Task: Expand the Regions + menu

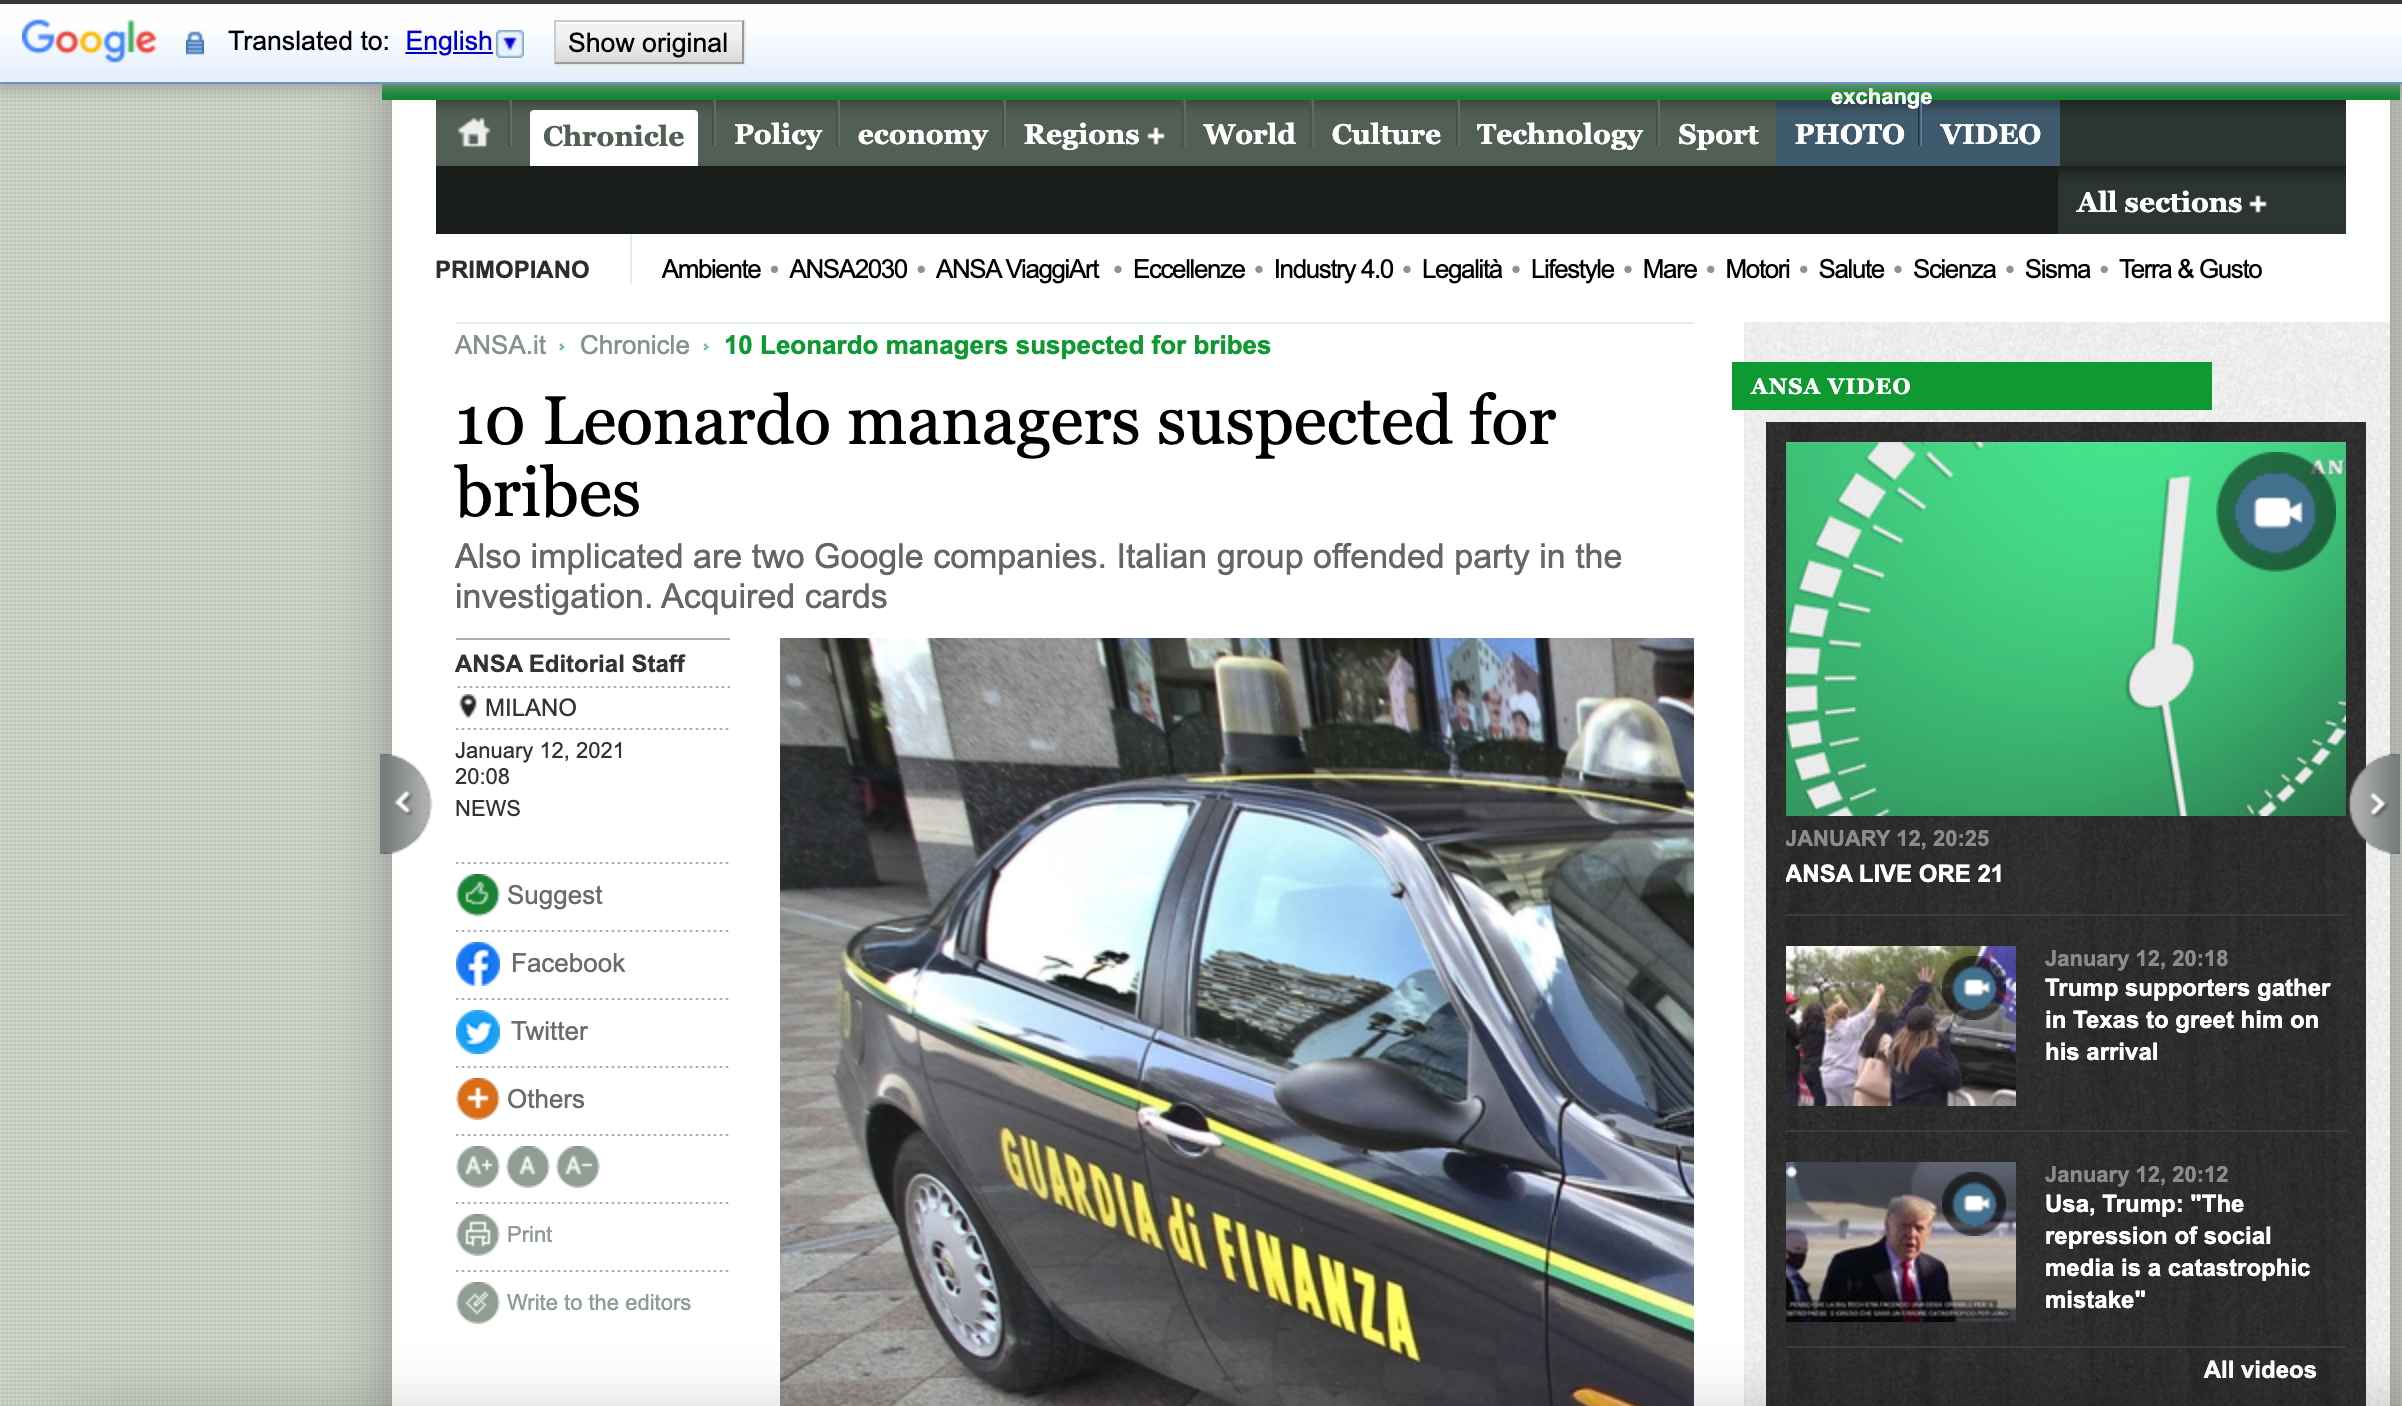Action: pyautogui.click(x=1094, y=134)
